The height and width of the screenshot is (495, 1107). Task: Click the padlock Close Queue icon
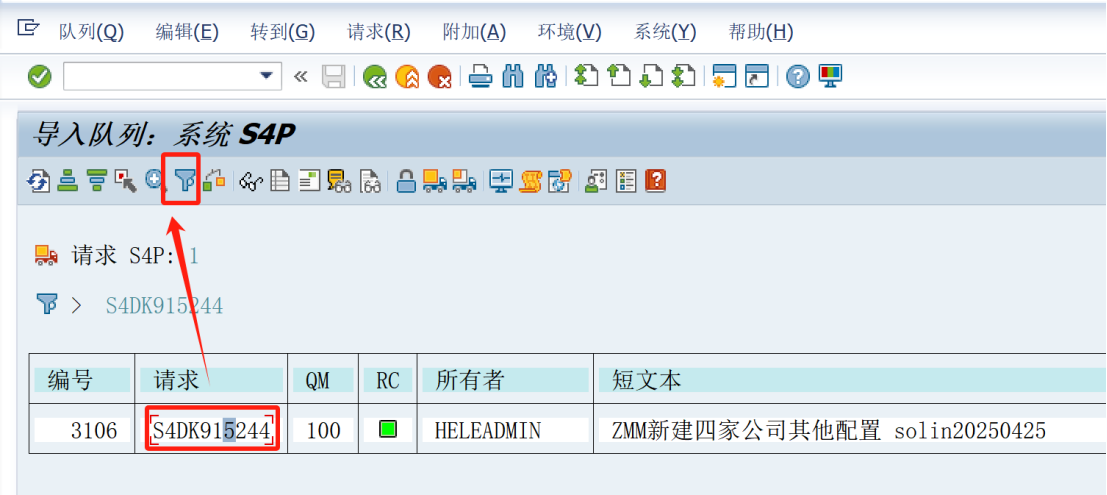406,181
